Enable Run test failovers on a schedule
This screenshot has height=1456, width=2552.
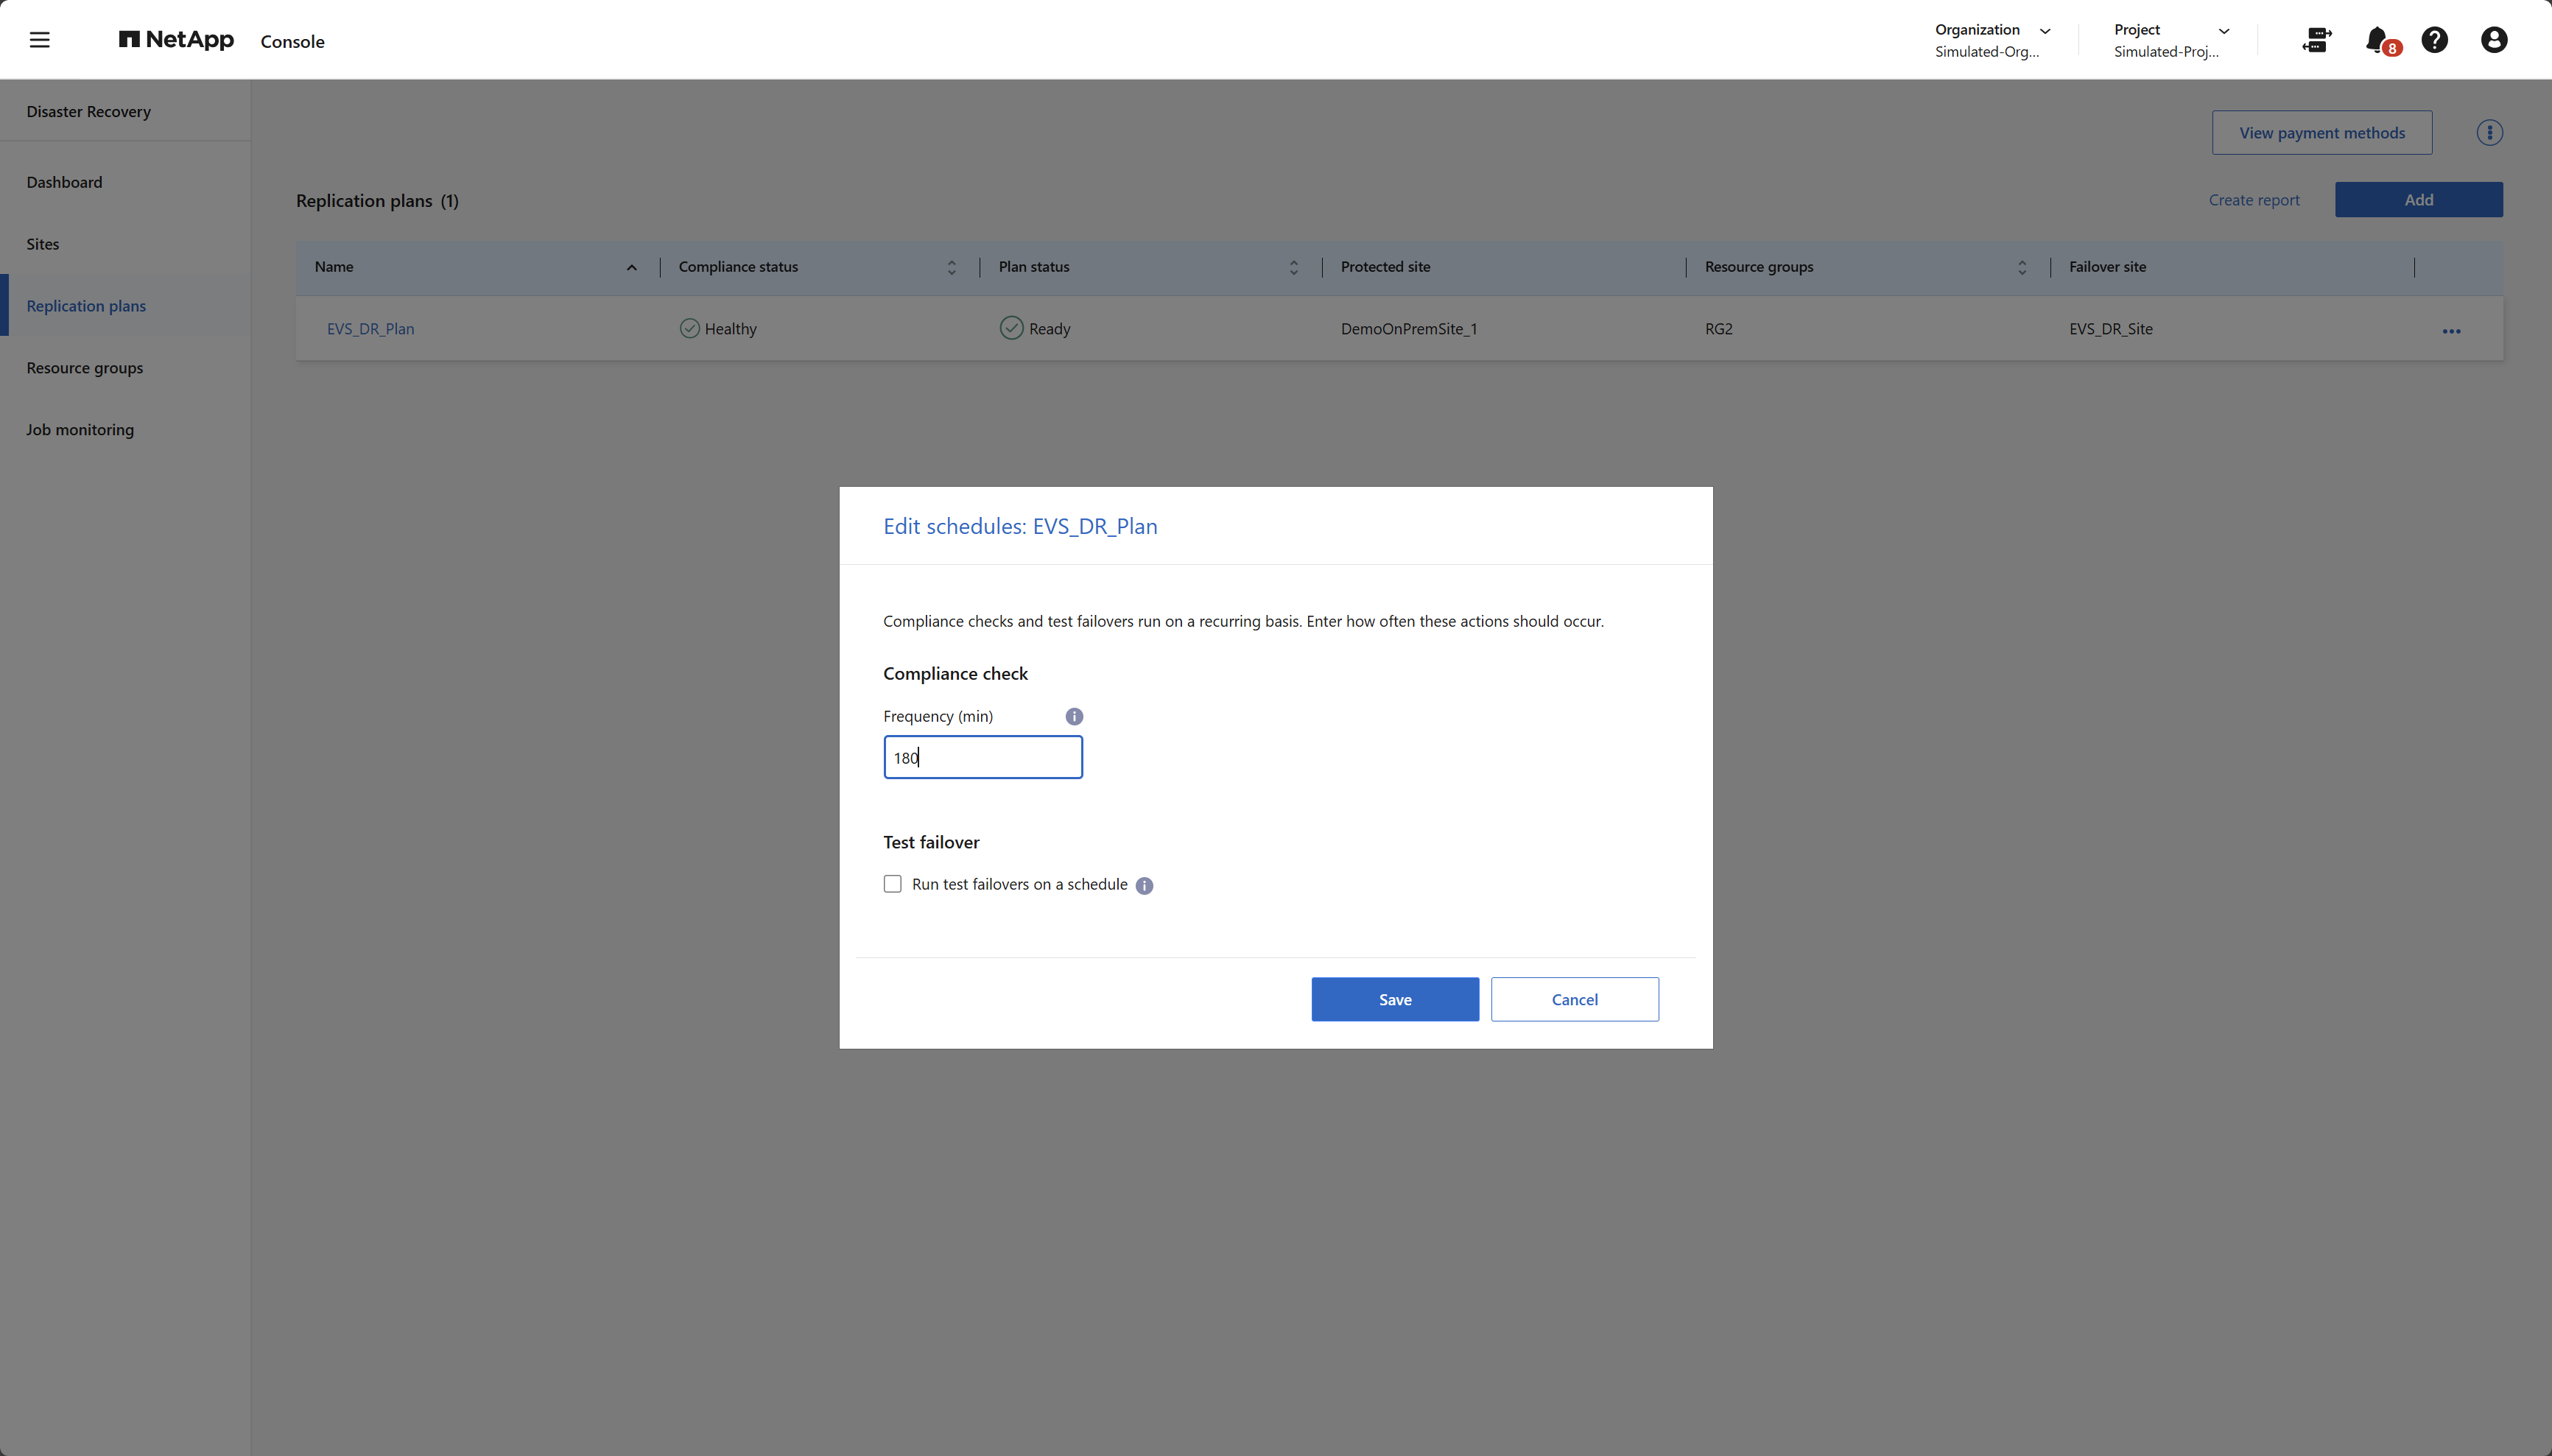[892, 884]
